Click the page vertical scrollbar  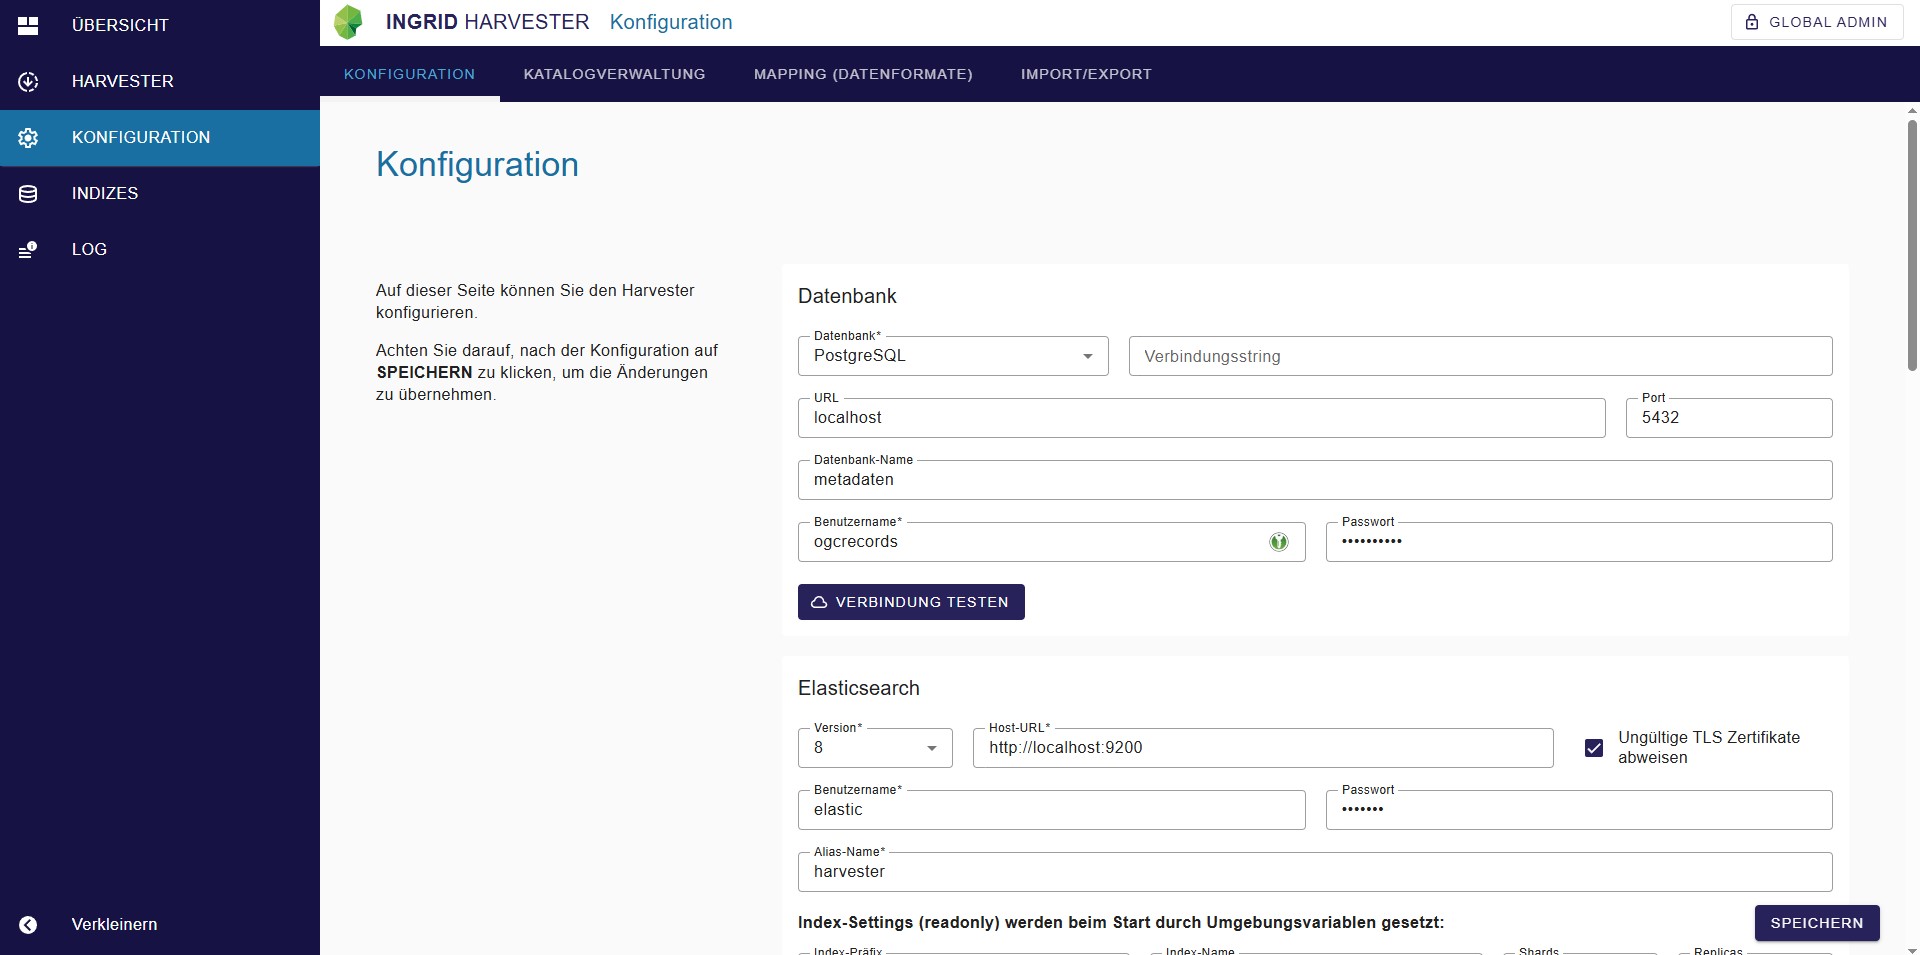(x=1912, y=240)
